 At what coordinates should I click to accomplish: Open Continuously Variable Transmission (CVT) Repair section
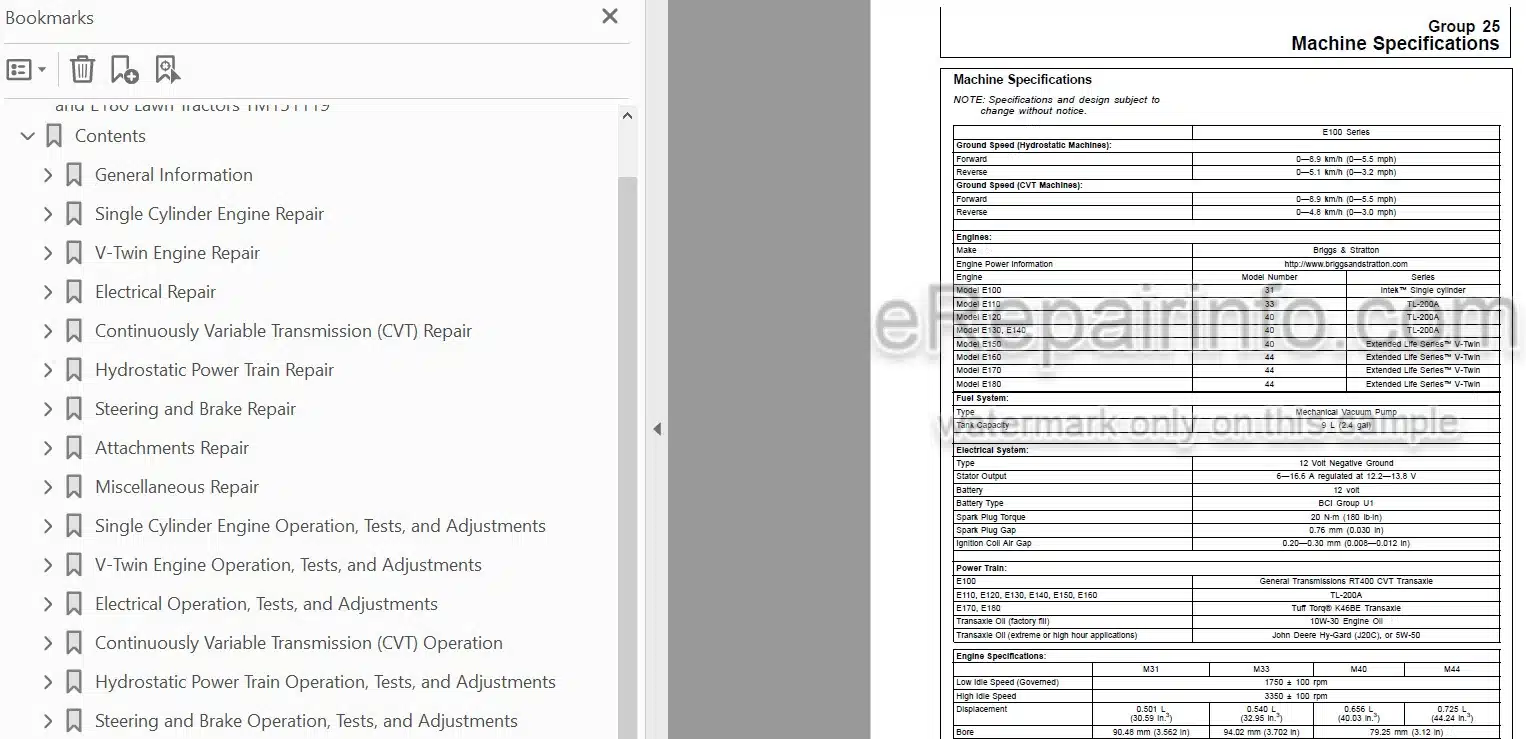(283, 331)
